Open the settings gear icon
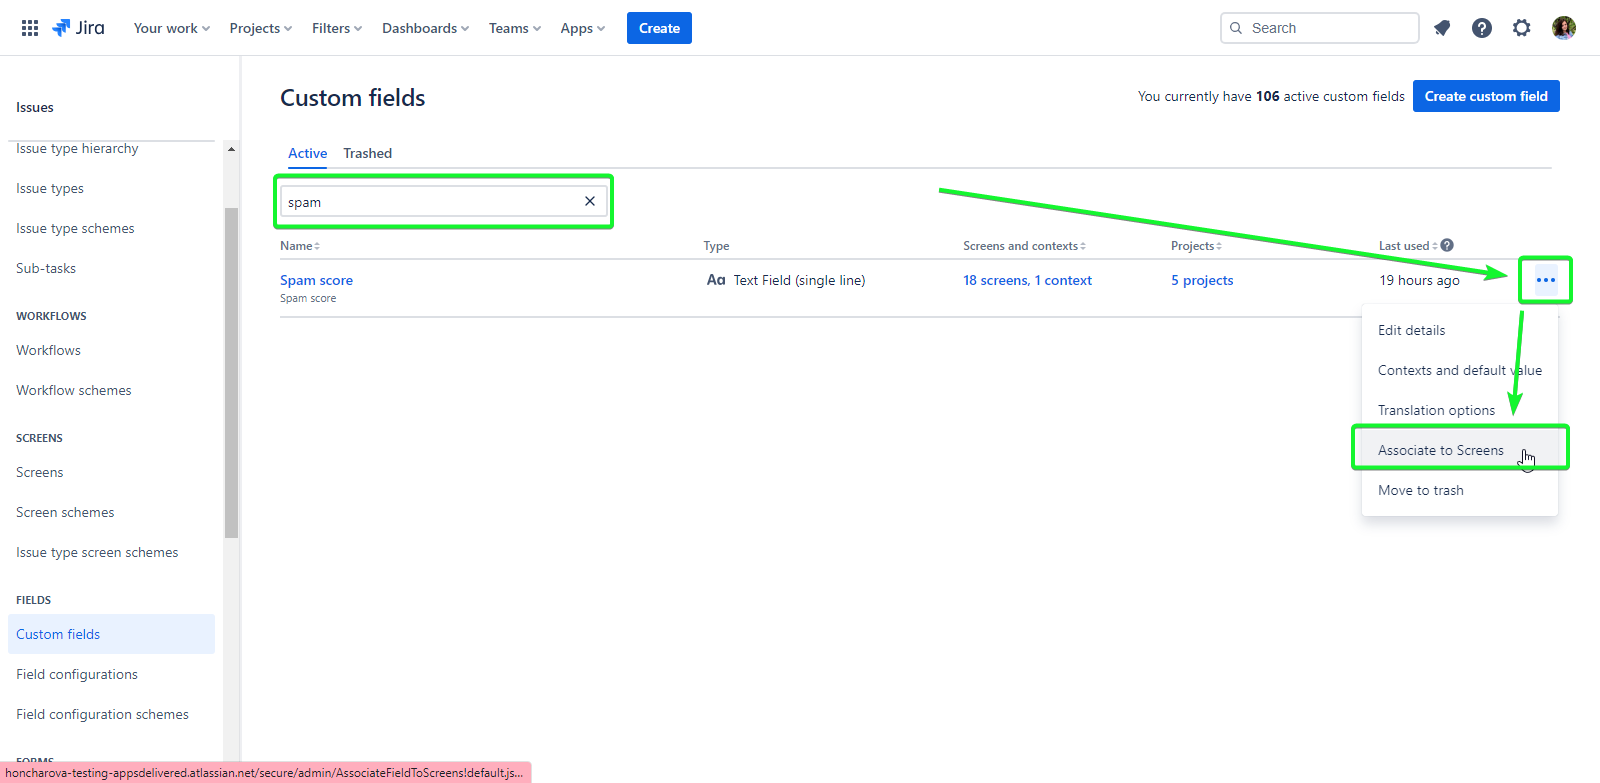 click(1522, 28)
